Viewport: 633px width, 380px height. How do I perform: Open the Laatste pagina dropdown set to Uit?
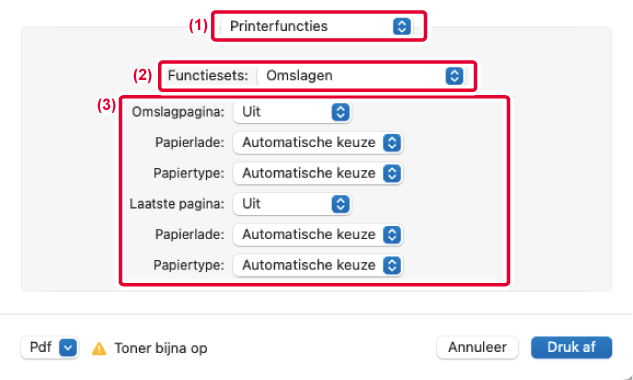(292, 204)
